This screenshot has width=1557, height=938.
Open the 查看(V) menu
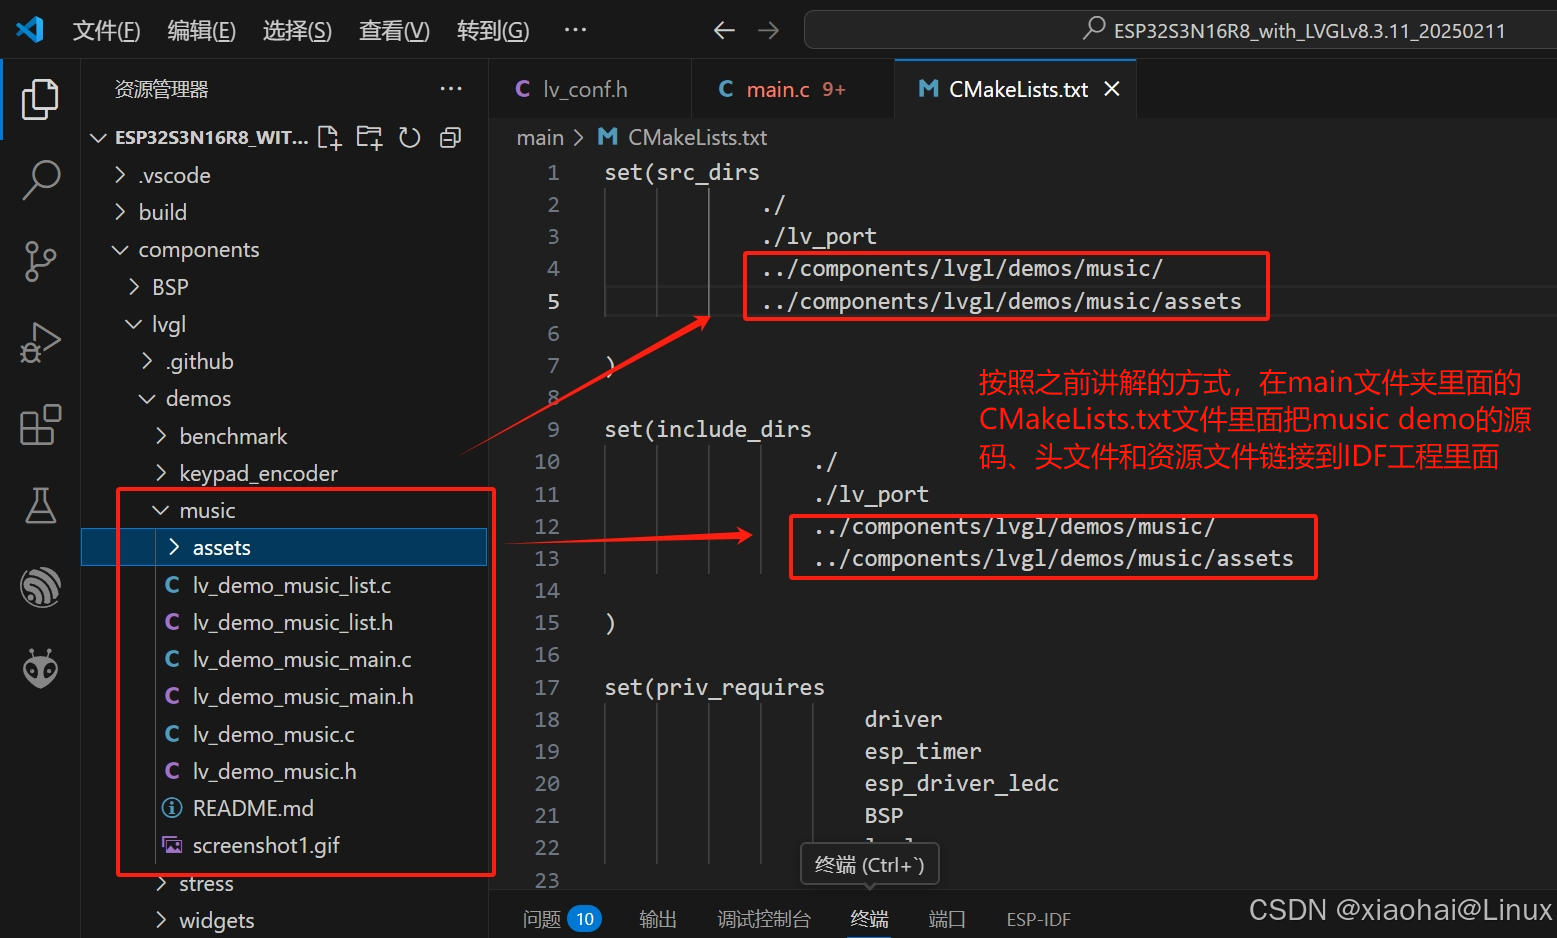(x=394, y=31)
